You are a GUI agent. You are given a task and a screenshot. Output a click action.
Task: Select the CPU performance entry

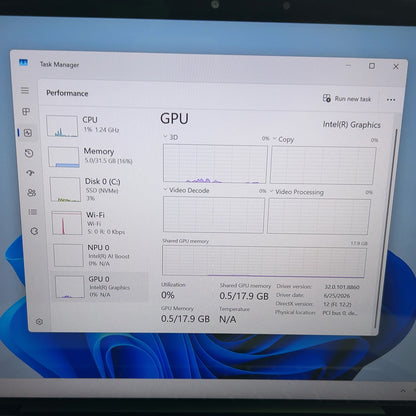coord(96,126)
